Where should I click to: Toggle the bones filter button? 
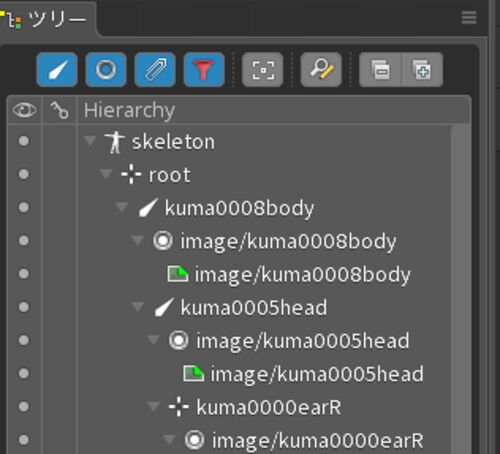(x=57, y=70)
